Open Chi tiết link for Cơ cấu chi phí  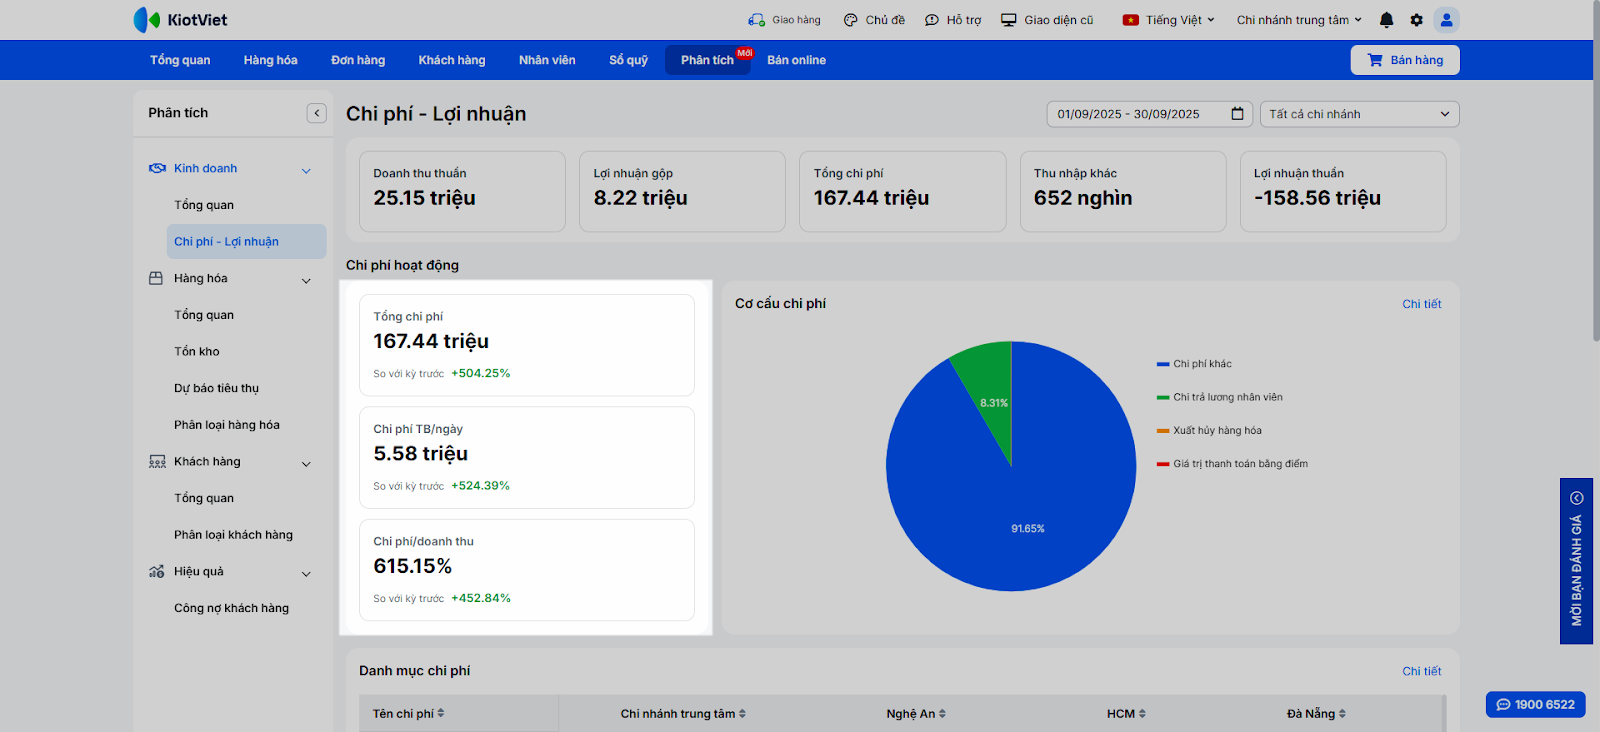click(x=1421, y=304)
